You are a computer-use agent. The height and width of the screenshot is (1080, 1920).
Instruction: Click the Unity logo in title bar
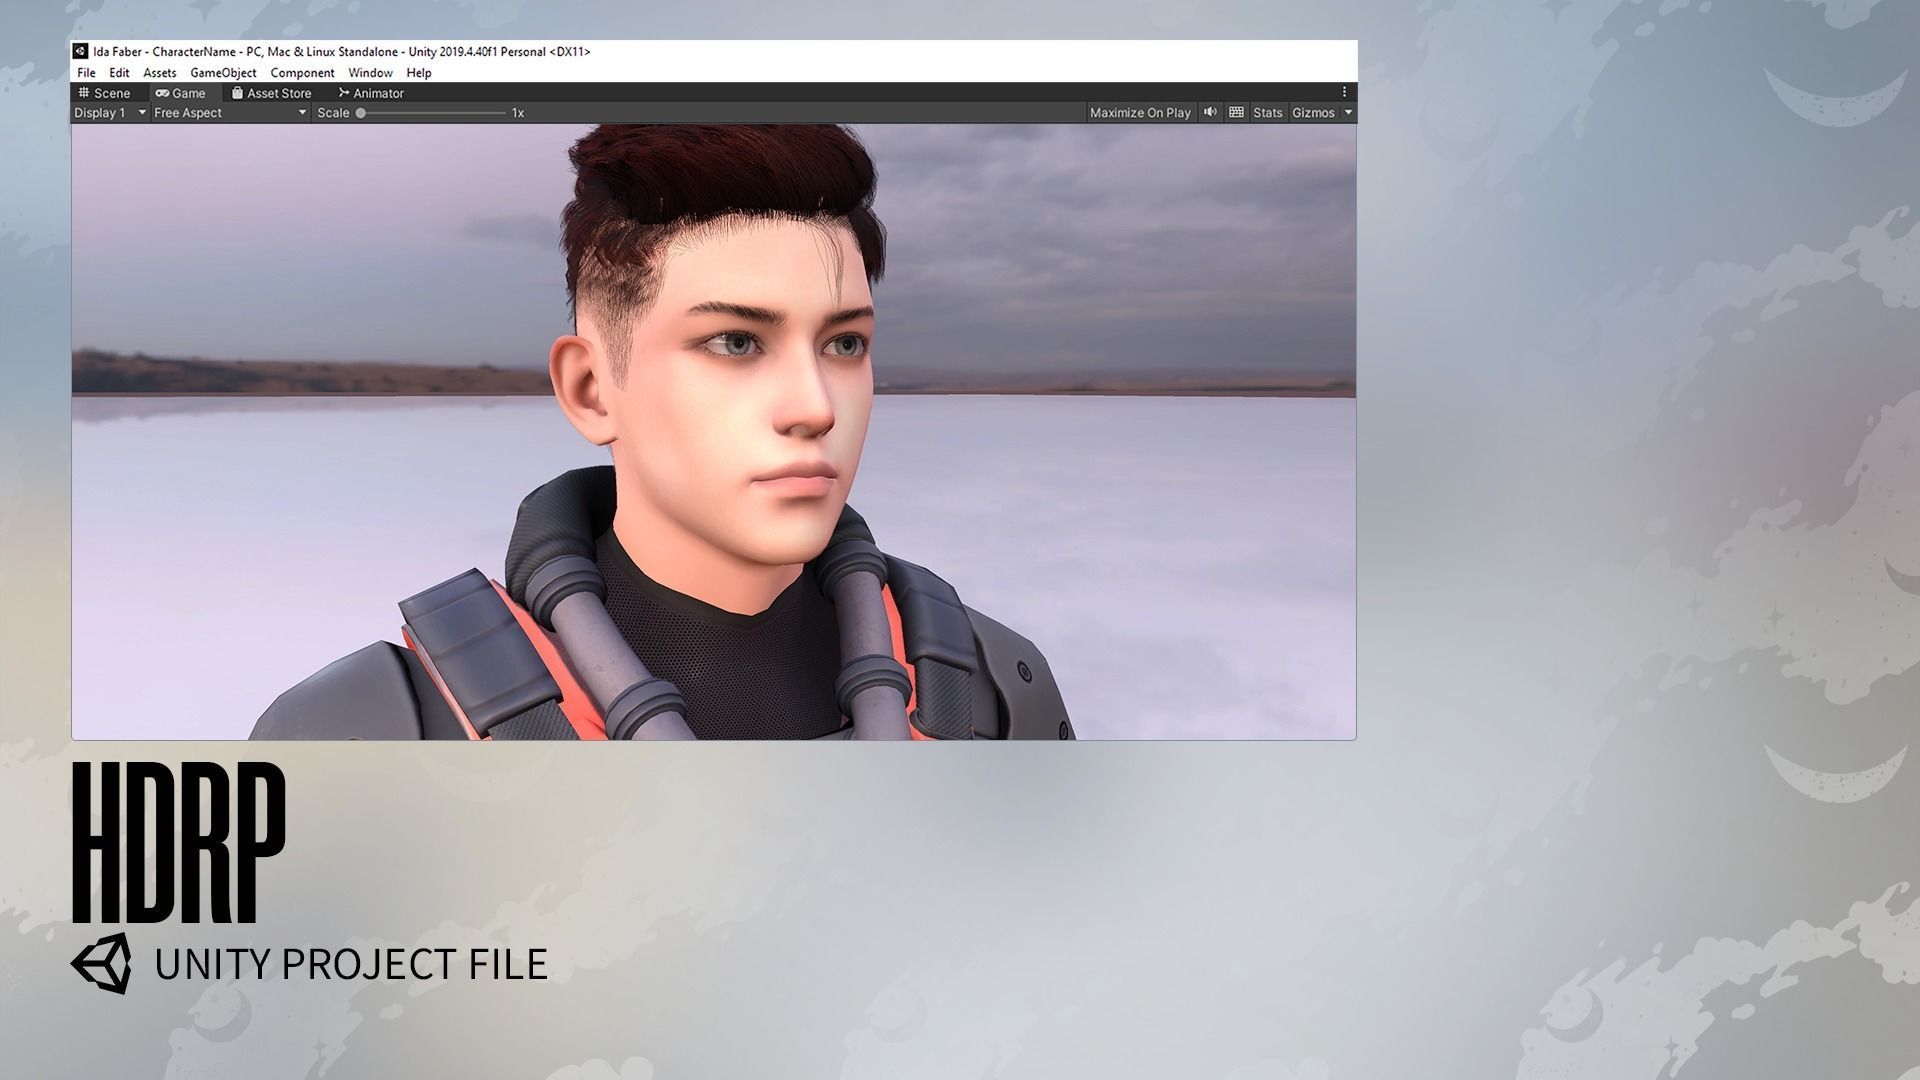[x=81, y=51]
